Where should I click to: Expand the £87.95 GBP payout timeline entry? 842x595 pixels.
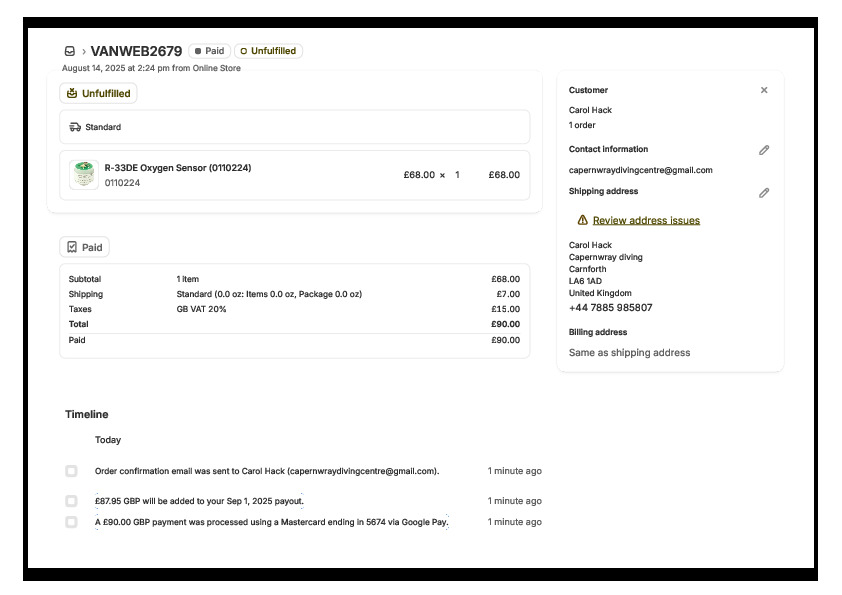[x=199, y=501]
